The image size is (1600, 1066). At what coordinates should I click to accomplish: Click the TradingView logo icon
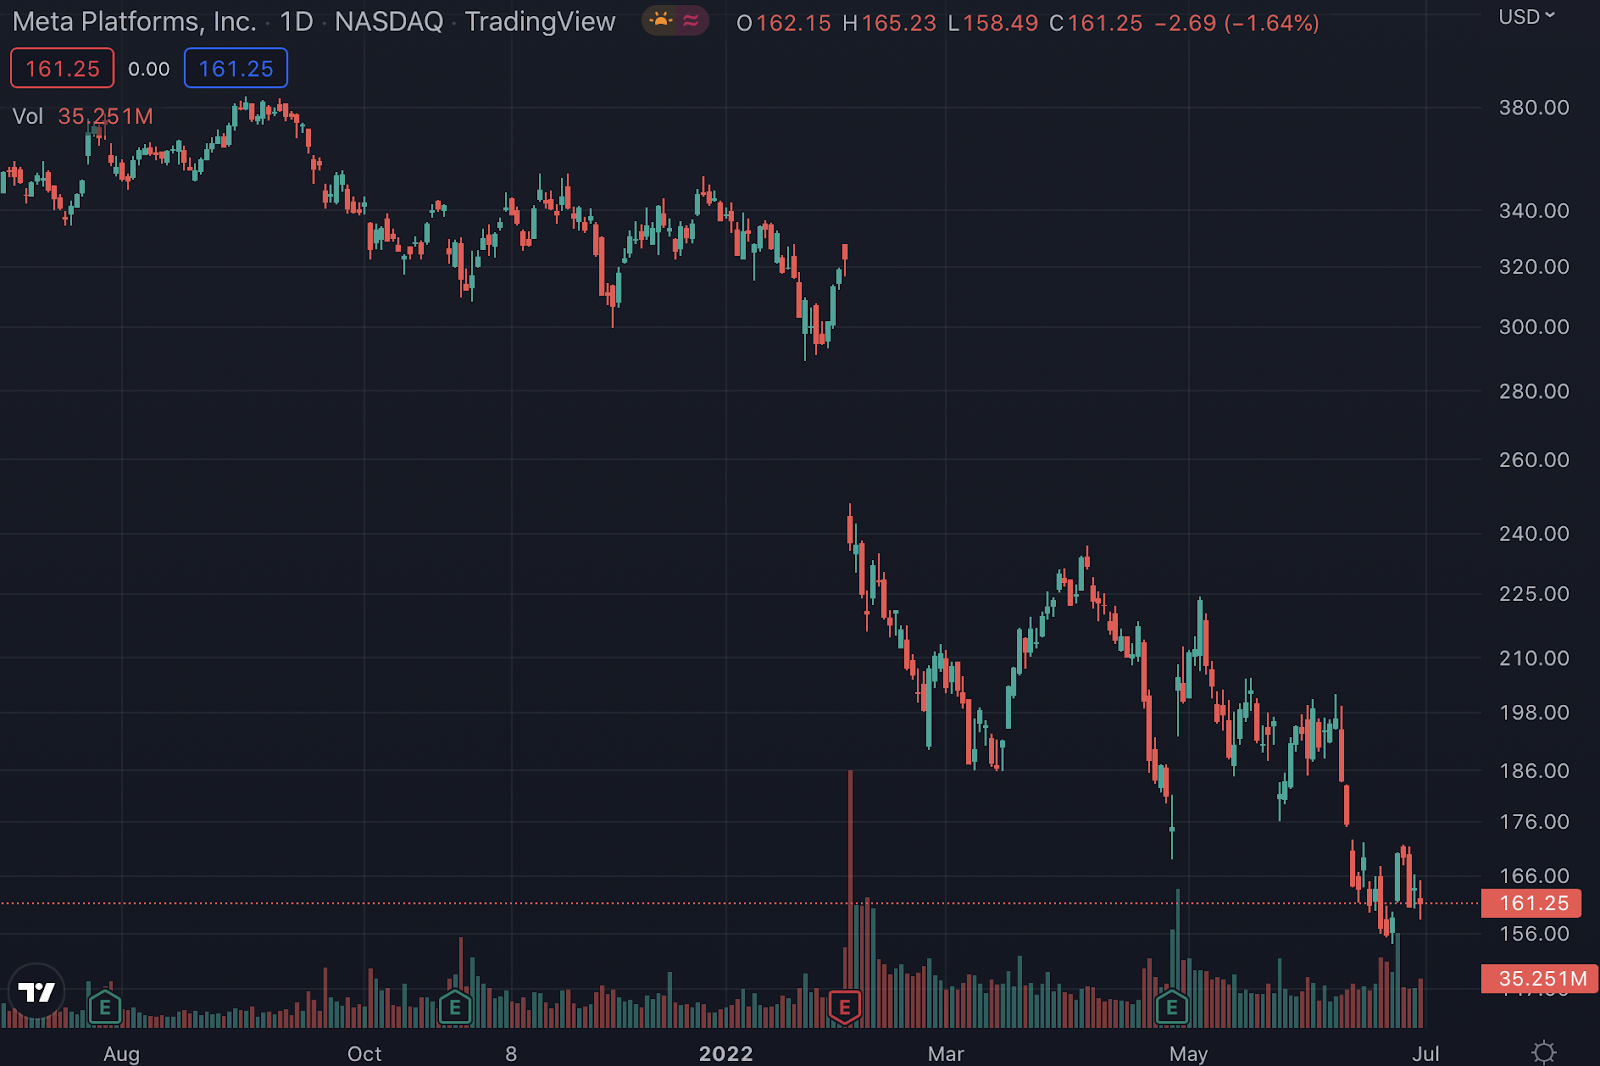[37, 992]
